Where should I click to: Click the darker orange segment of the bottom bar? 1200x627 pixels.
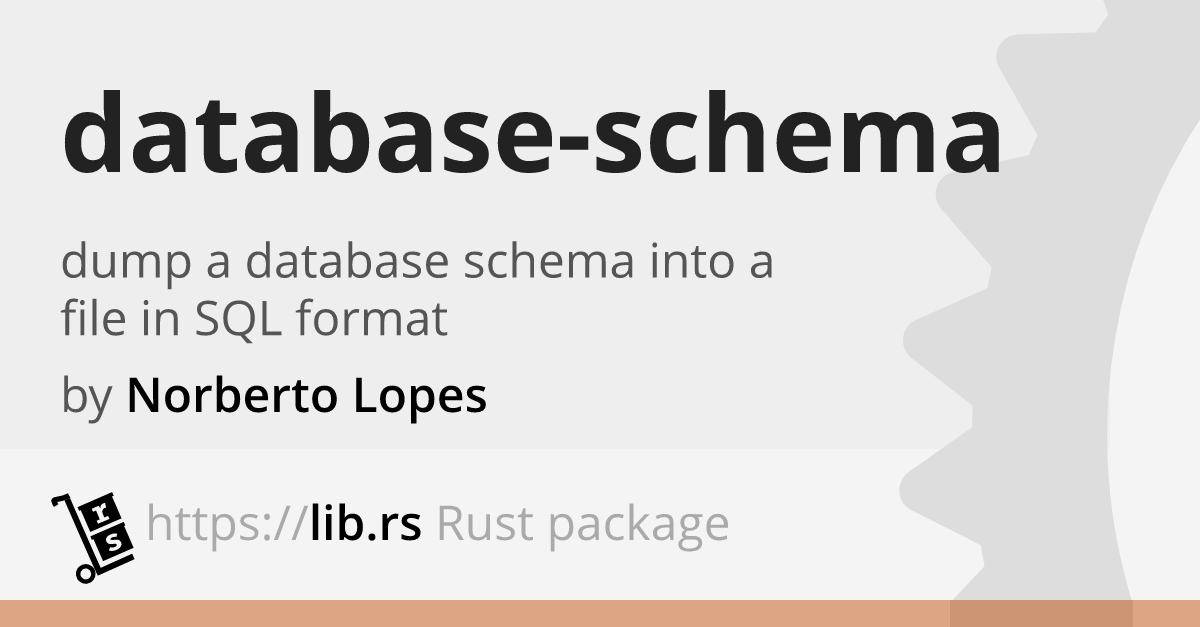(x=1041, y=613)
